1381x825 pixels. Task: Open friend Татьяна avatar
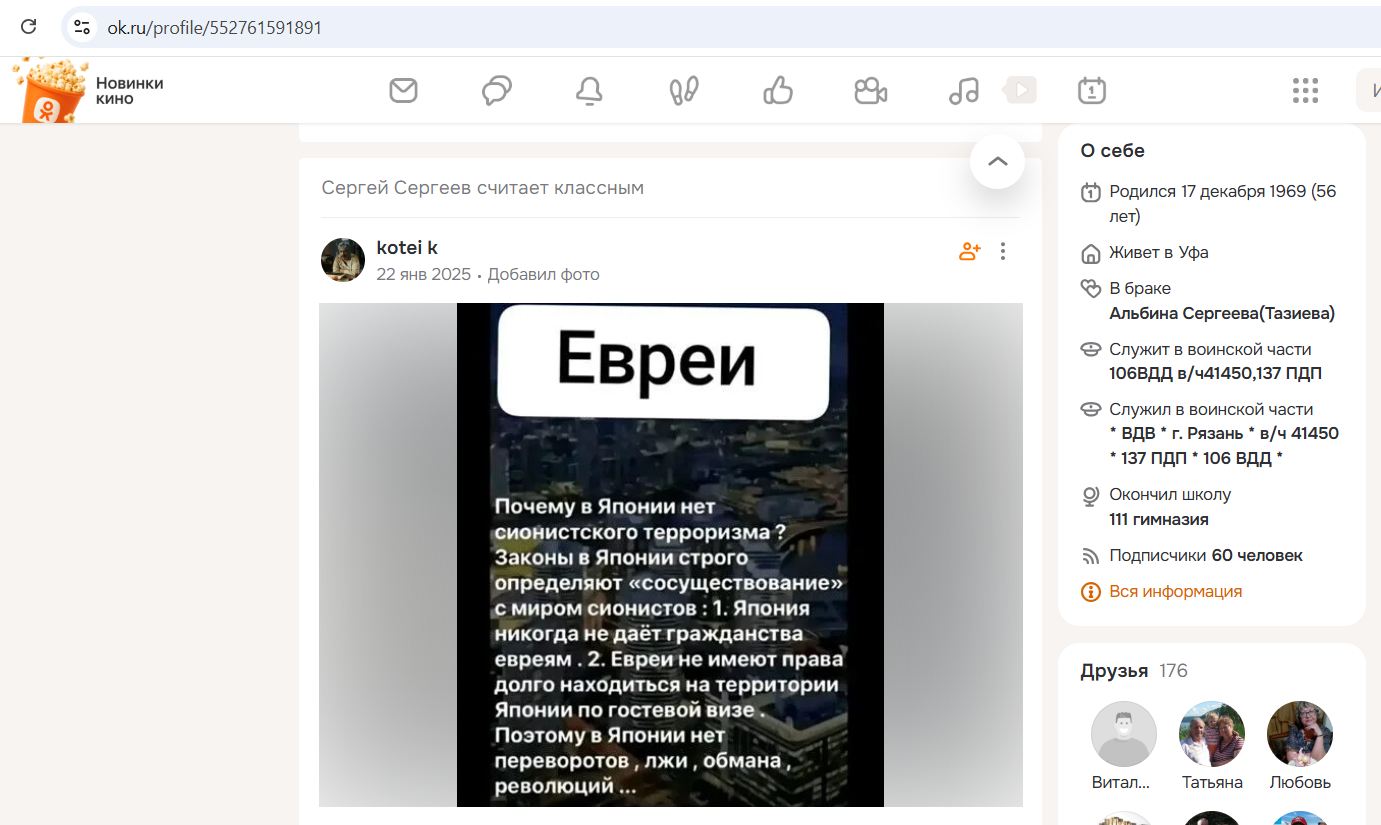click(x=1212, y=734)
